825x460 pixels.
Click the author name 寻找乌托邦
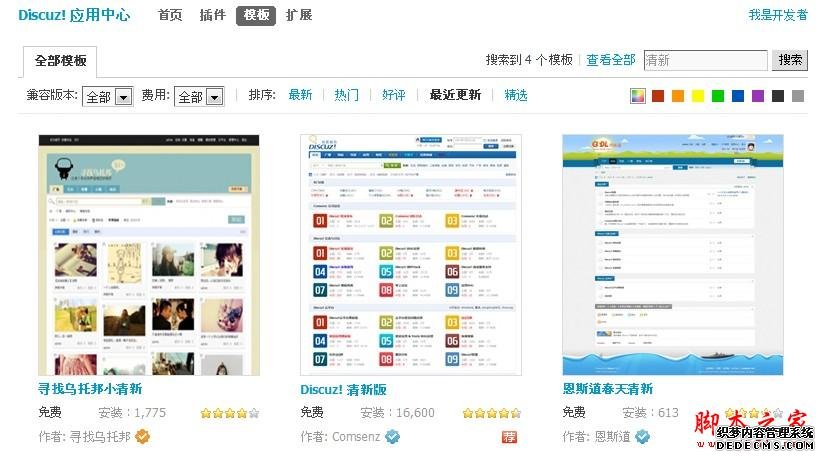100,437
